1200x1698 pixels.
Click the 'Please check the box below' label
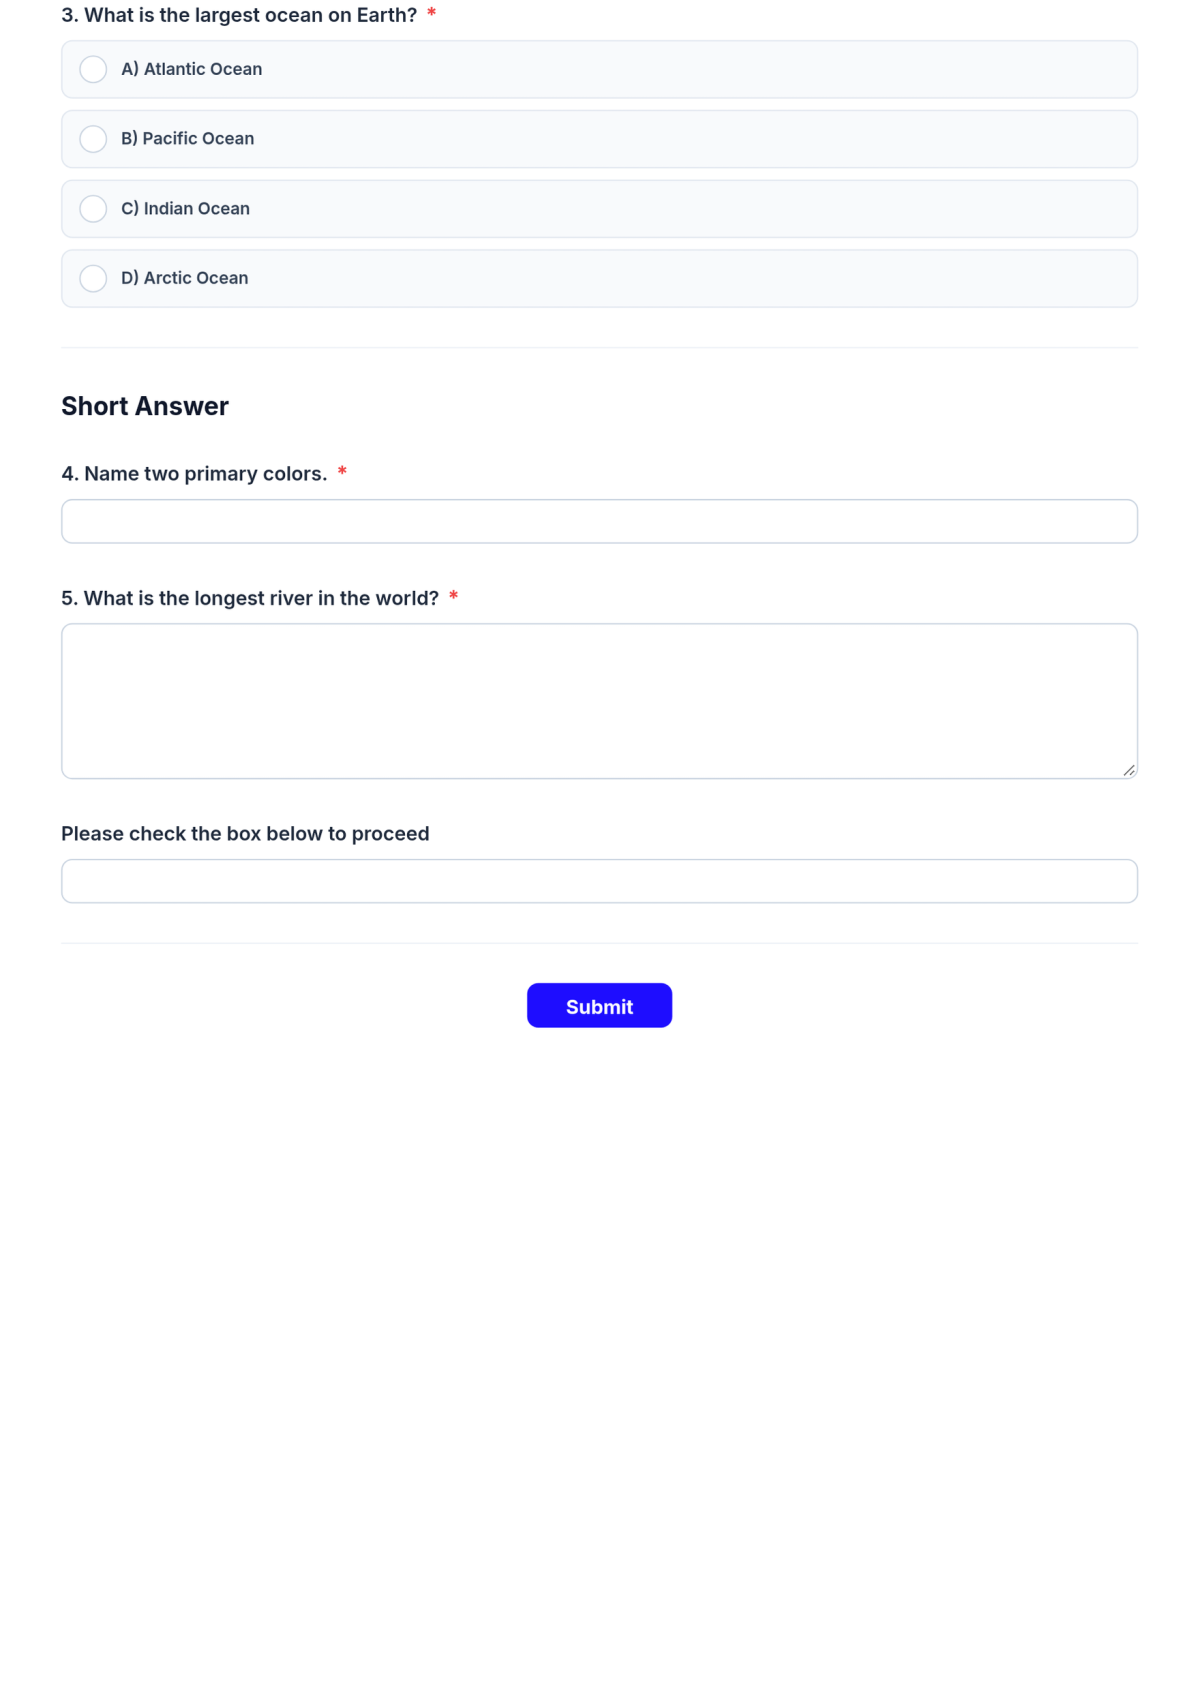click(245, 834)
